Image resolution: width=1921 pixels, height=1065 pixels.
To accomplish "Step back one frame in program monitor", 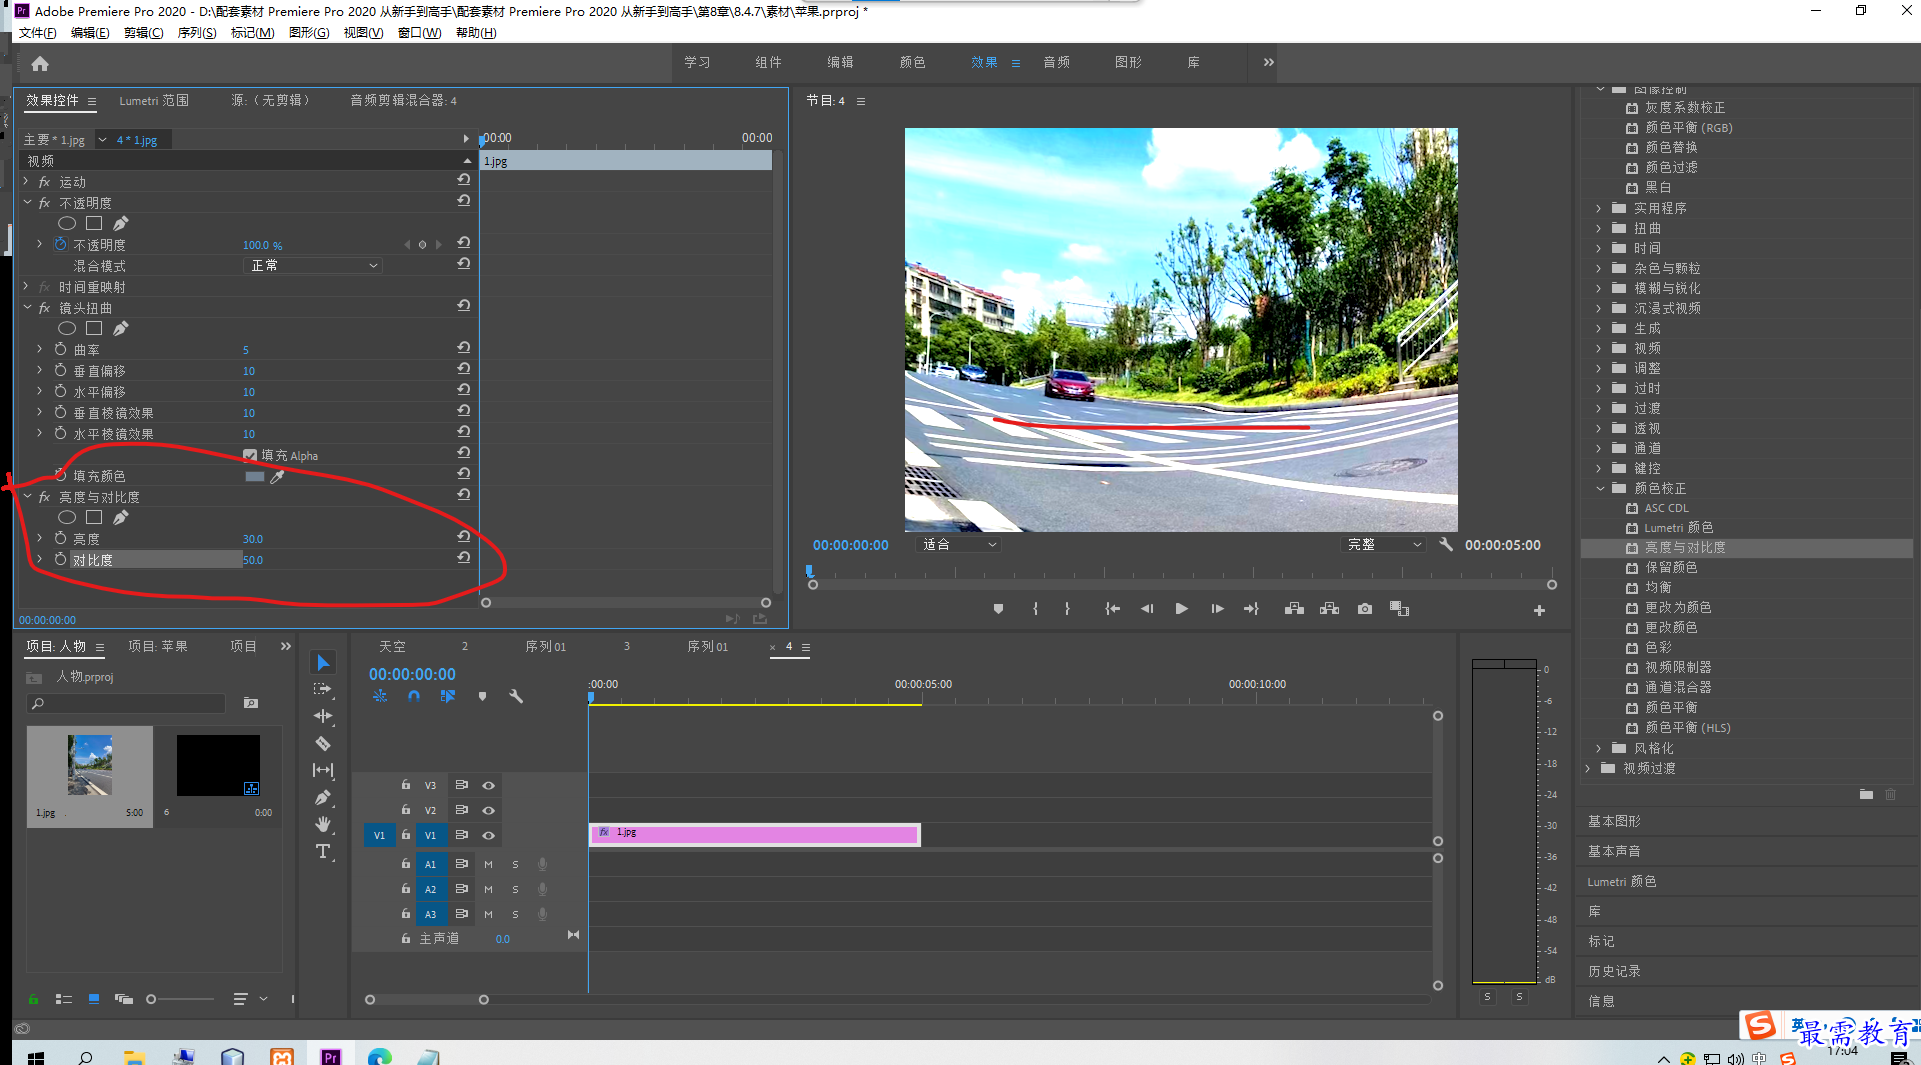I will pyautogui.click(x=1147, y=609).
